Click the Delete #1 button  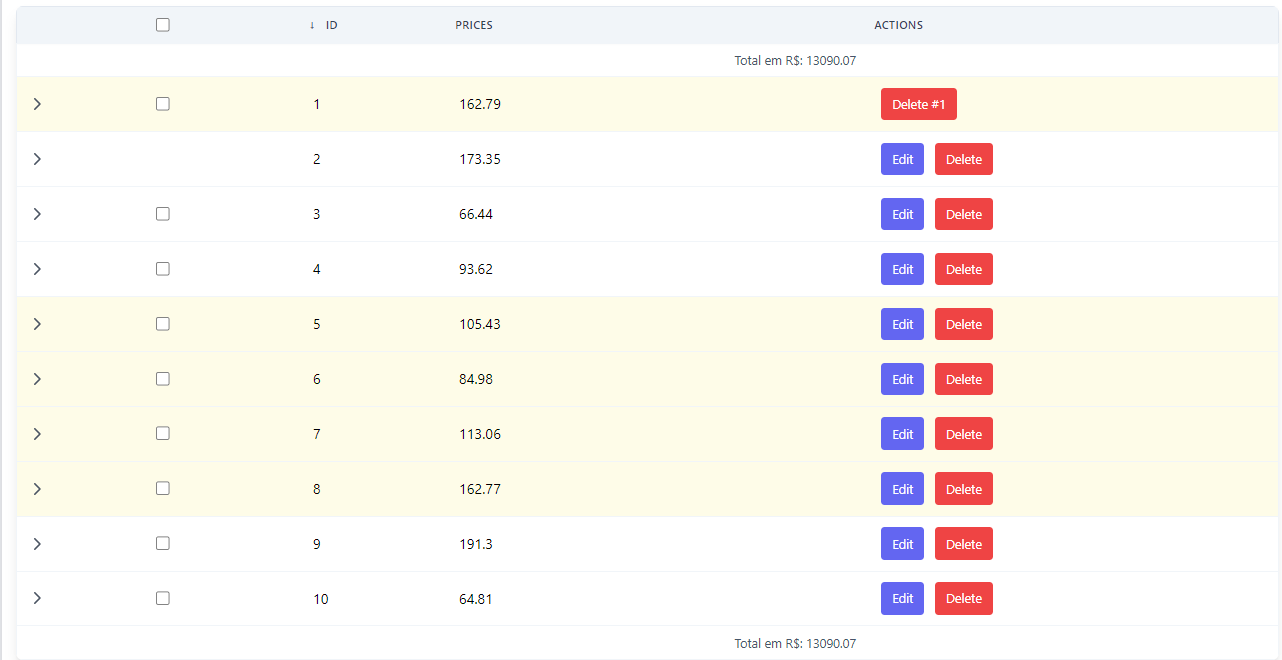pyautogui.click(x=918, y=104)
